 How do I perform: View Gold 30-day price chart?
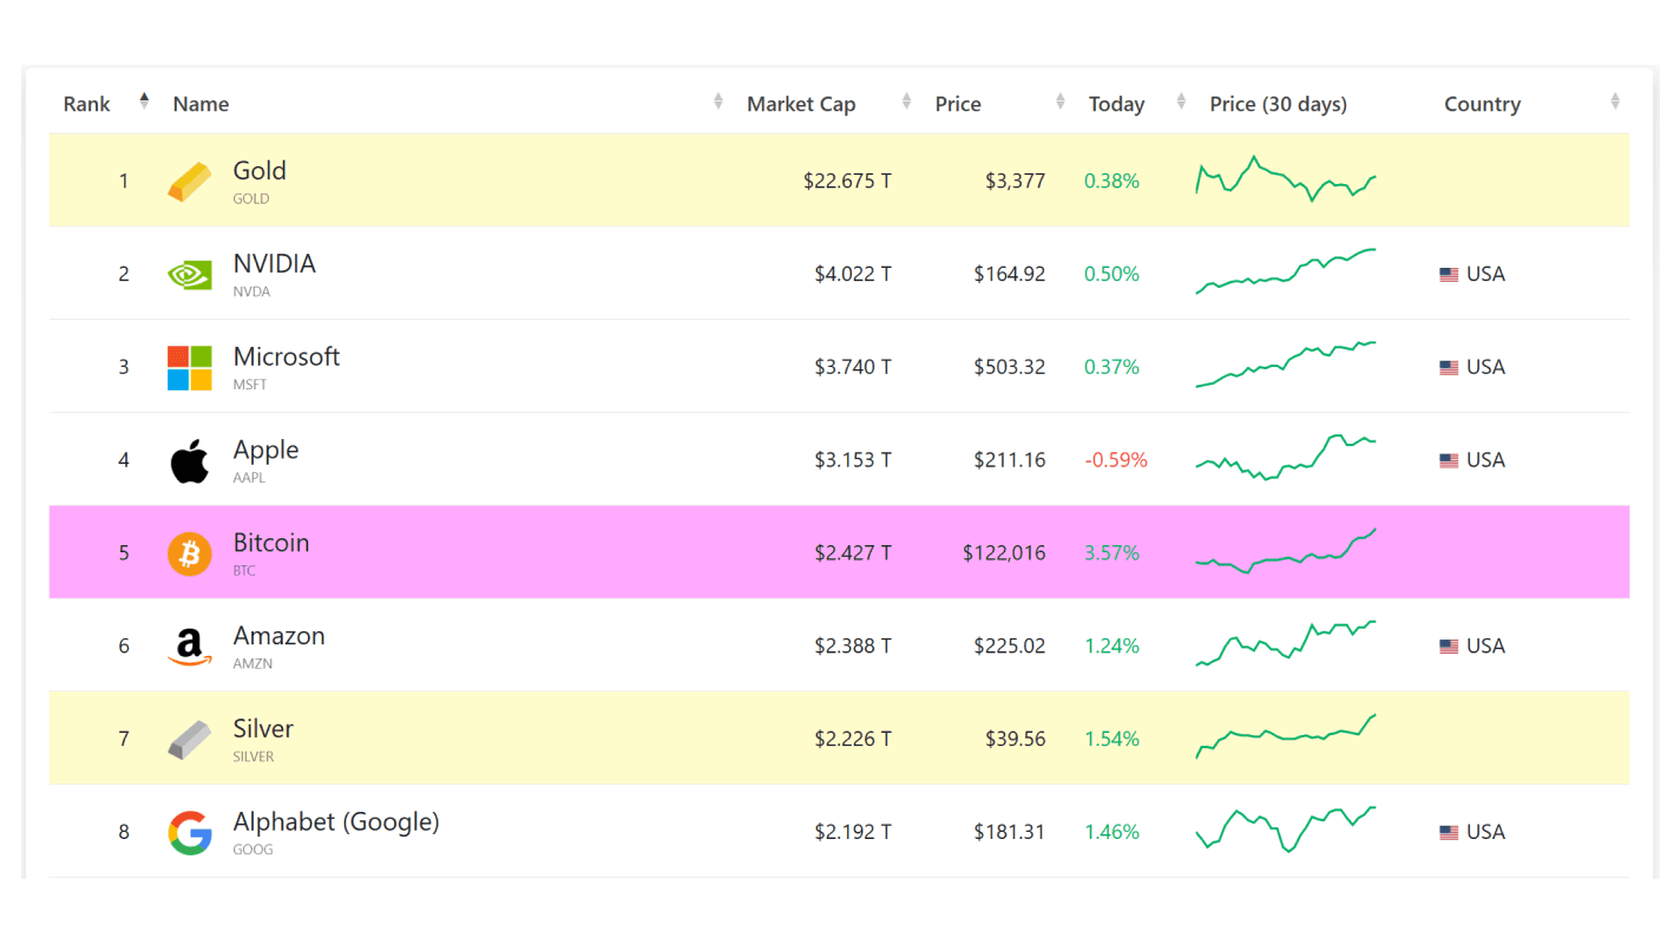tap(1286, 179)
